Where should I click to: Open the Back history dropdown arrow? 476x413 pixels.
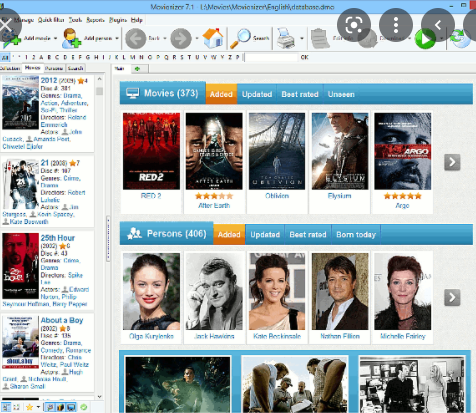[x=165, y=38]
